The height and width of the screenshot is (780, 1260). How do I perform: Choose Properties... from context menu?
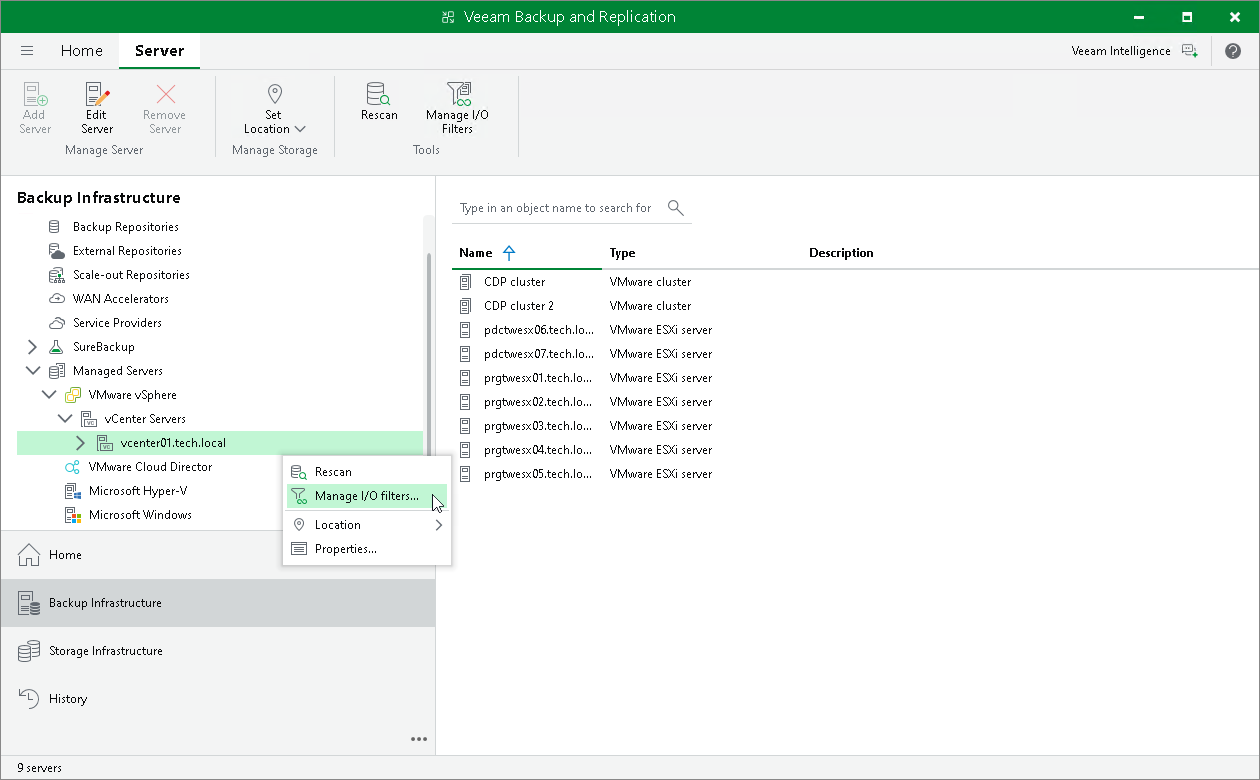pos(367,549)
